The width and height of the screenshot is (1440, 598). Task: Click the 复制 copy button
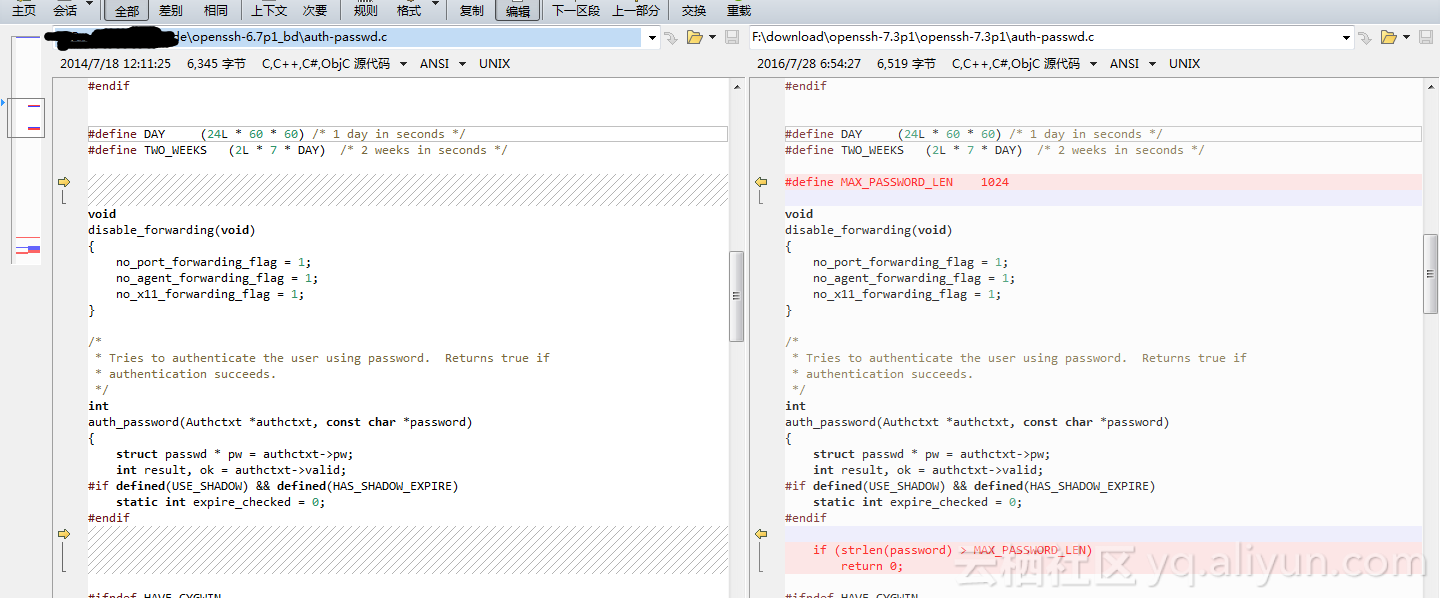(471, 10)
